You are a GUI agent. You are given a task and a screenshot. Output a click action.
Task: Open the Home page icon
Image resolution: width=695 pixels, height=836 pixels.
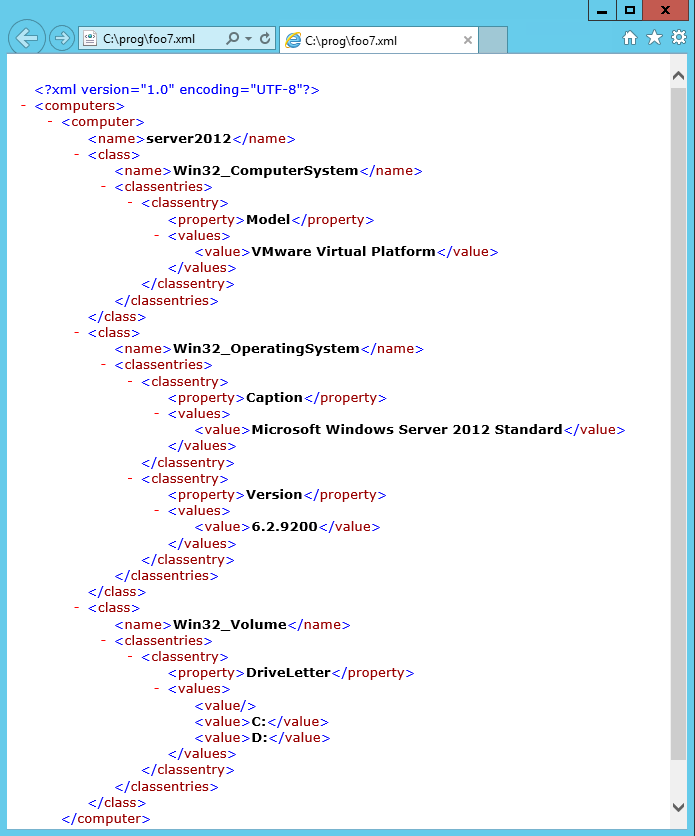pyautogui.click(x=630, y=38)
